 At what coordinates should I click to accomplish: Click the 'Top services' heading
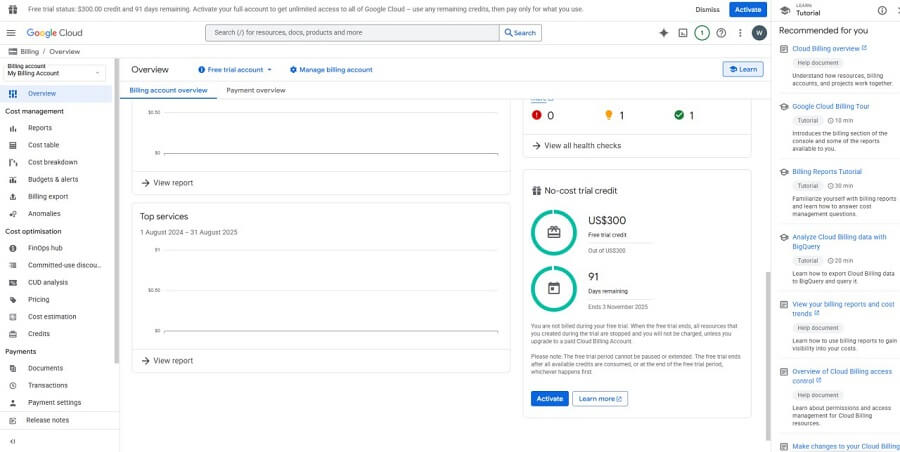164,217
